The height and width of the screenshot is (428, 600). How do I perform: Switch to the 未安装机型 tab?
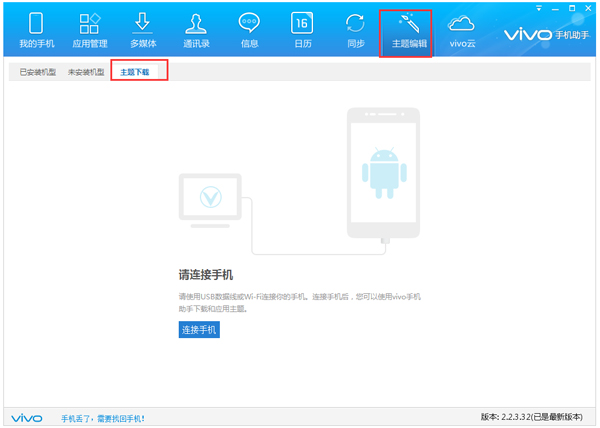click(86, 73)
